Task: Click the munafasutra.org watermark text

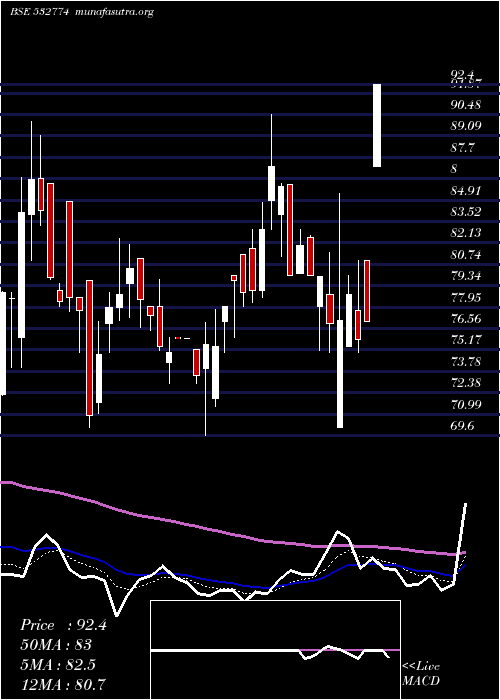Action: click(x=115, y=12)
